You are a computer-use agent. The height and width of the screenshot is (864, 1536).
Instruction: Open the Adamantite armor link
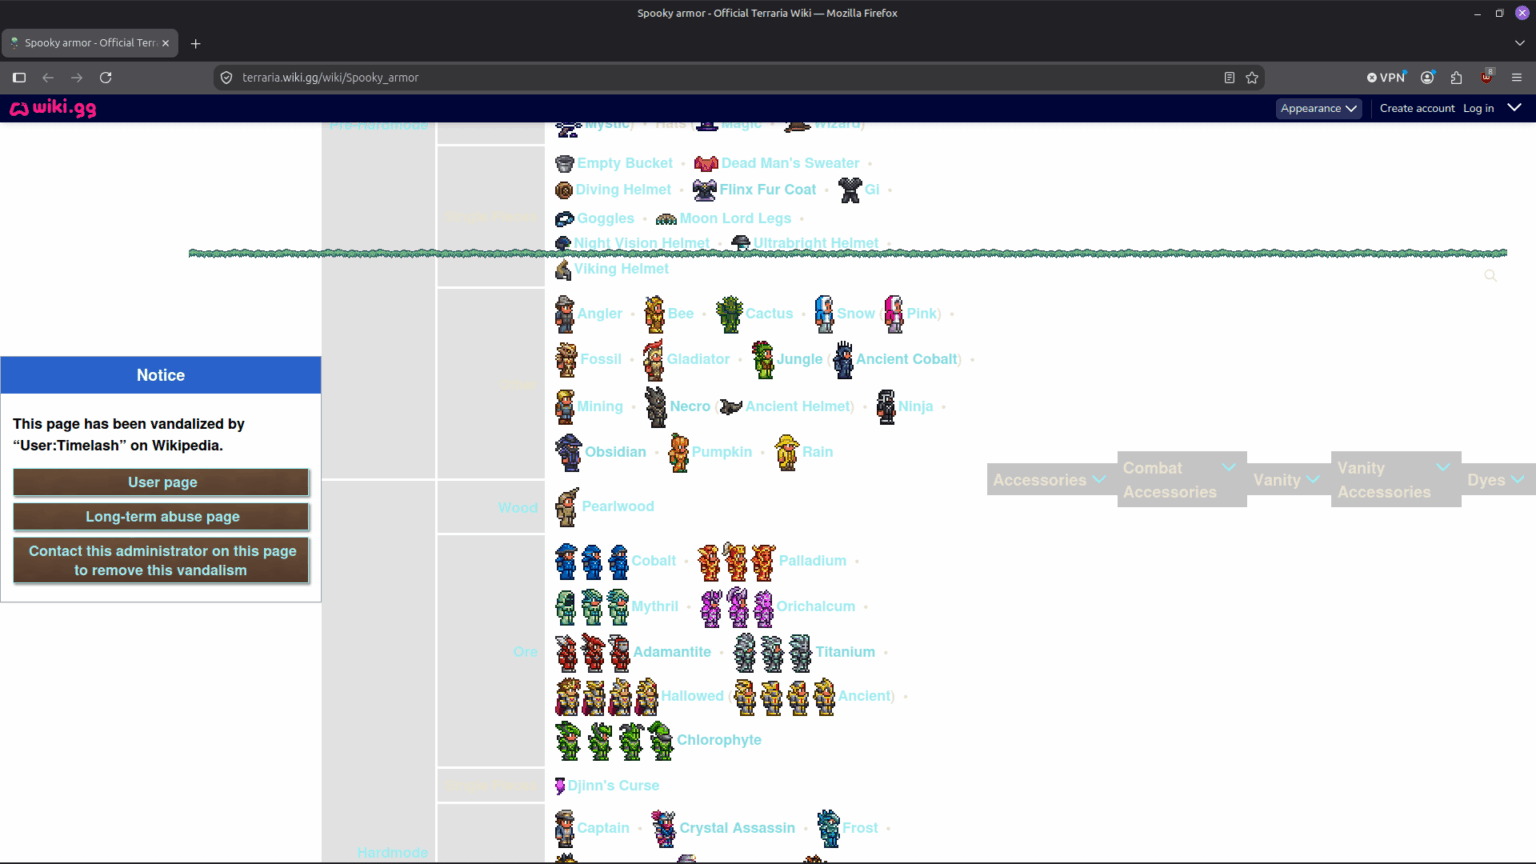[672, 652]
